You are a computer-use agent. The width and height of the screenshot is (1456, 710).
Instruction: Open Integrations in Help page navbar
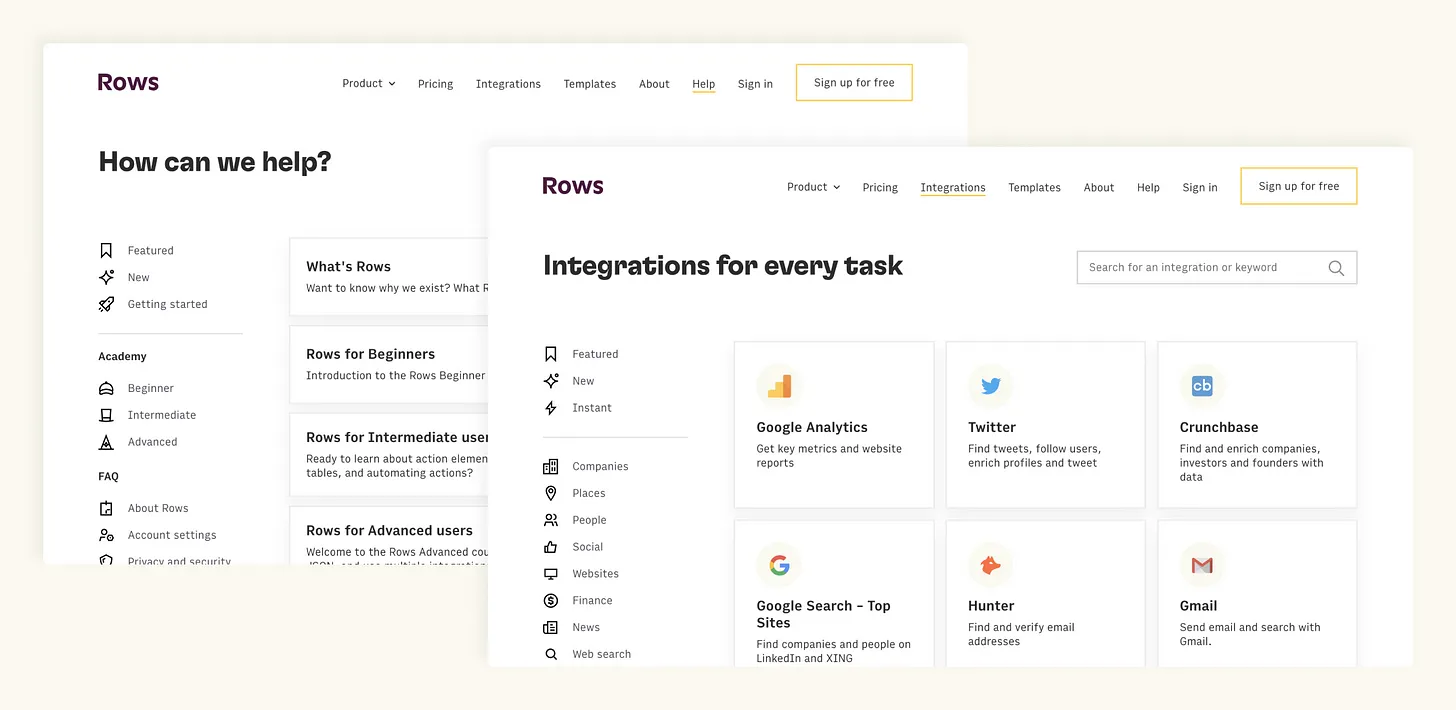pyautogui.click(x=508, y=84)
